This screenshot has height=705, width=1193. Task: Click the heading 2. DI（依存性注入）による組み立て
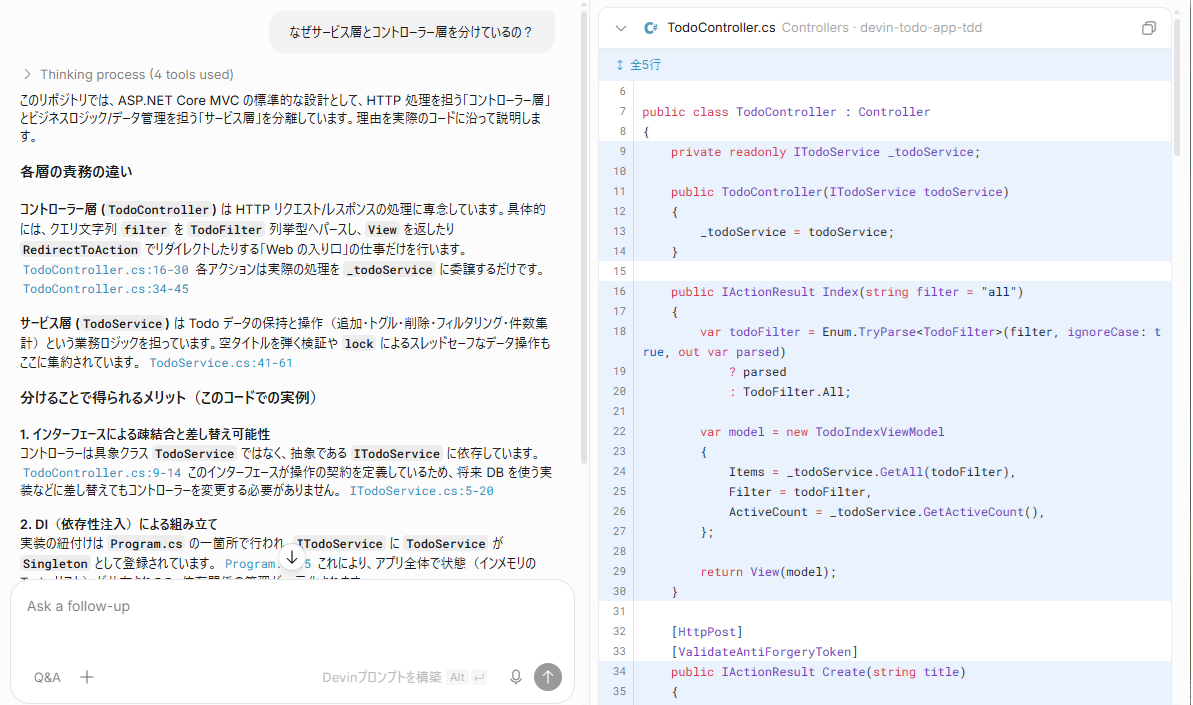click(x=119, y=524)
